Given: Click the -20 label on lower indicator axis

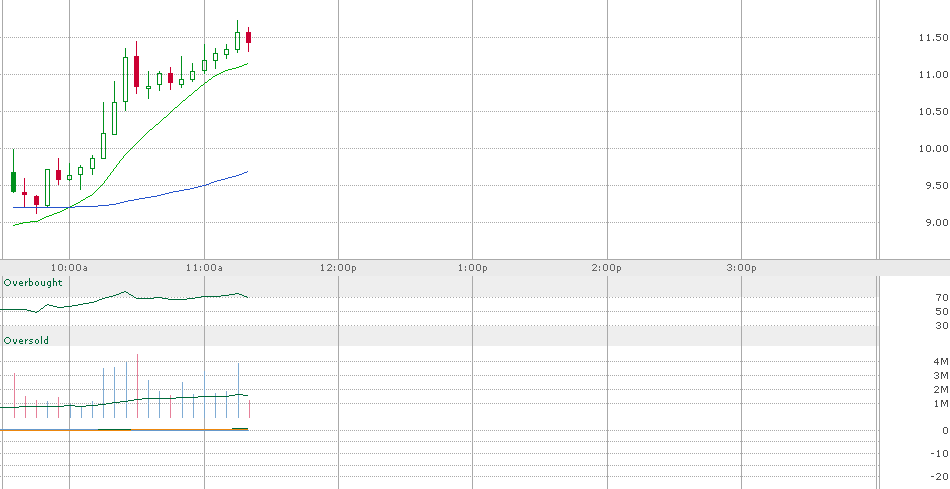Looking at the screenshot, I should tap(940, 476).
